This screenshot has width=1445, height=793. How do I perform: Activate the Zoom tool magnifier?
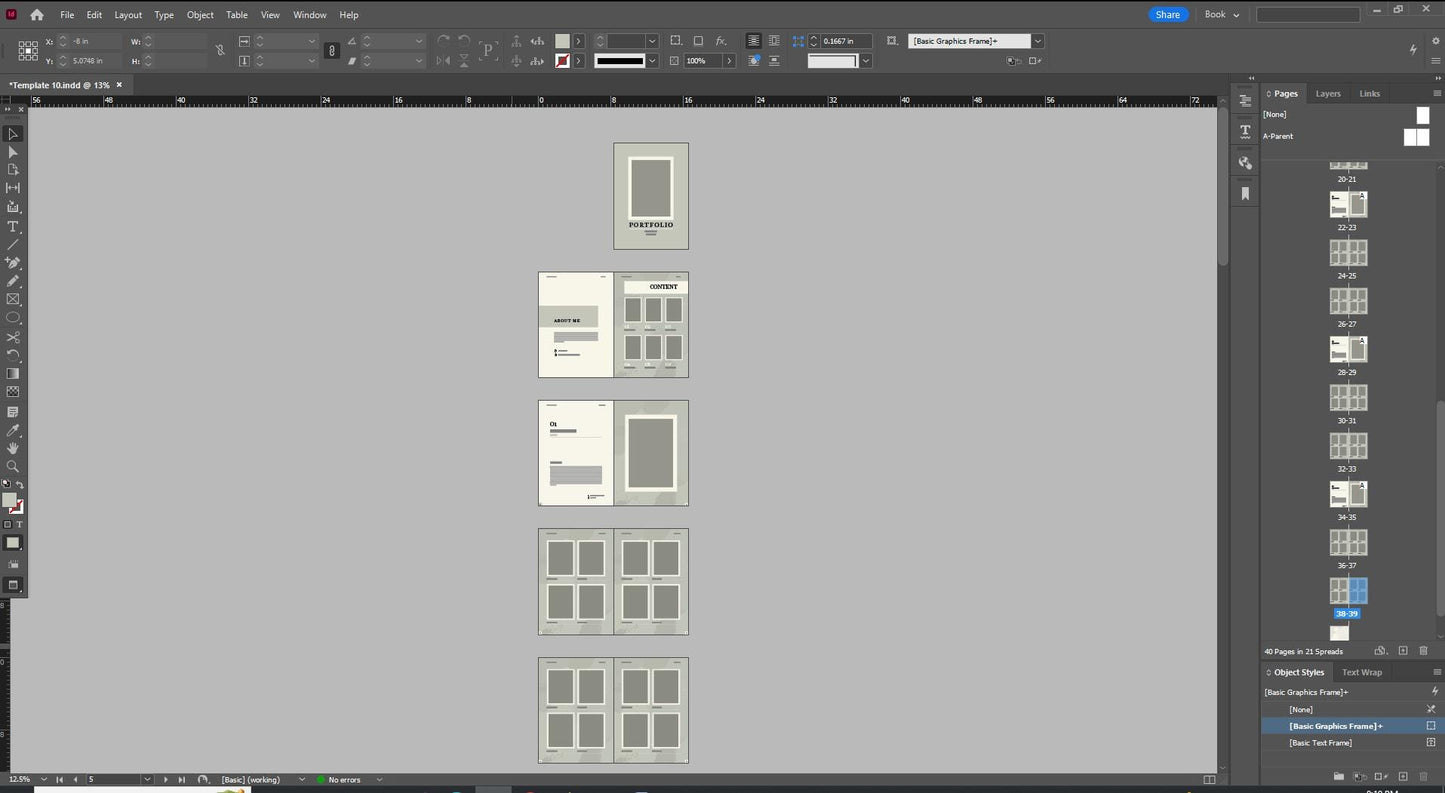[13, 466]
